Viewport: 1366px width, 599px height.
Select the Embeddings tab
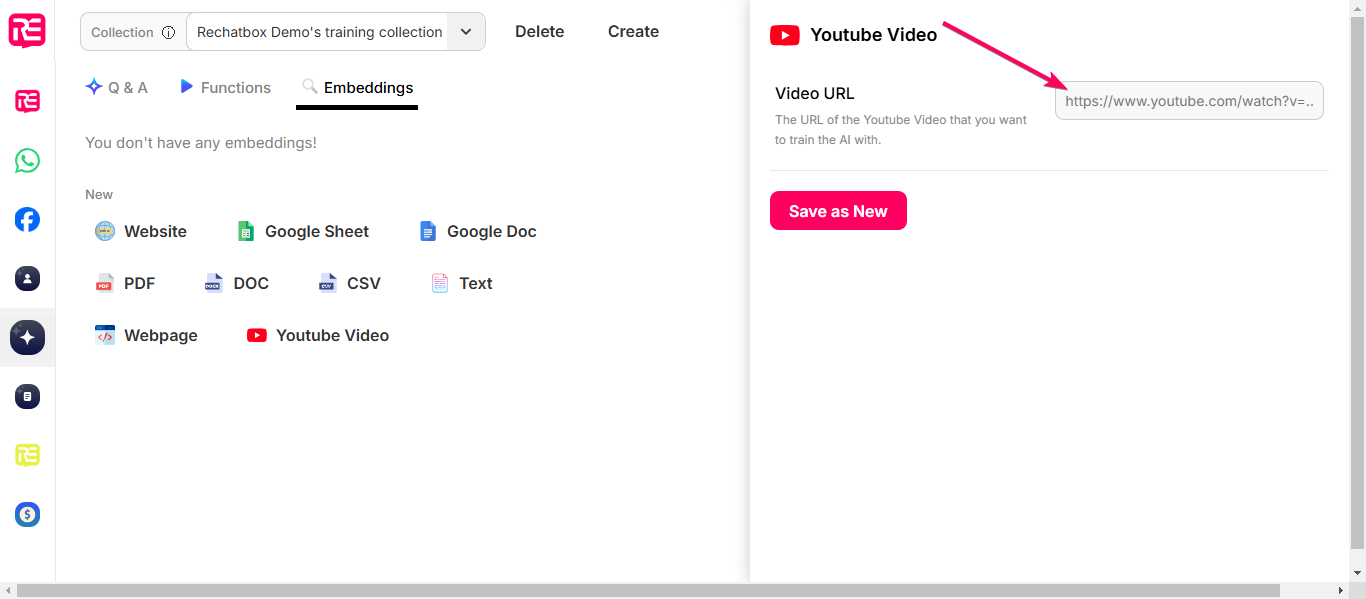coord(357,88)
